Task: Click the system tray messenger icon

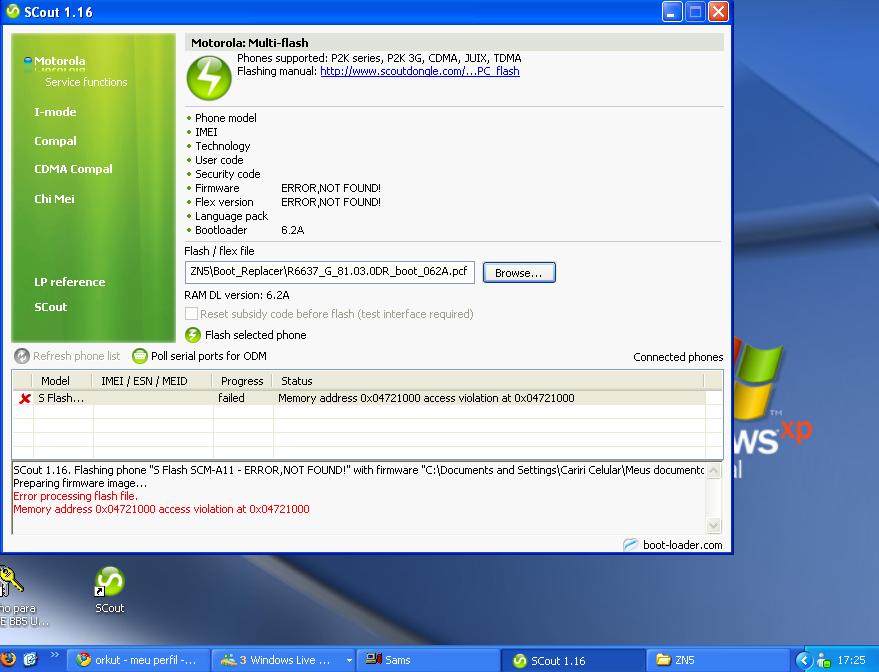Action: [824, 660]
